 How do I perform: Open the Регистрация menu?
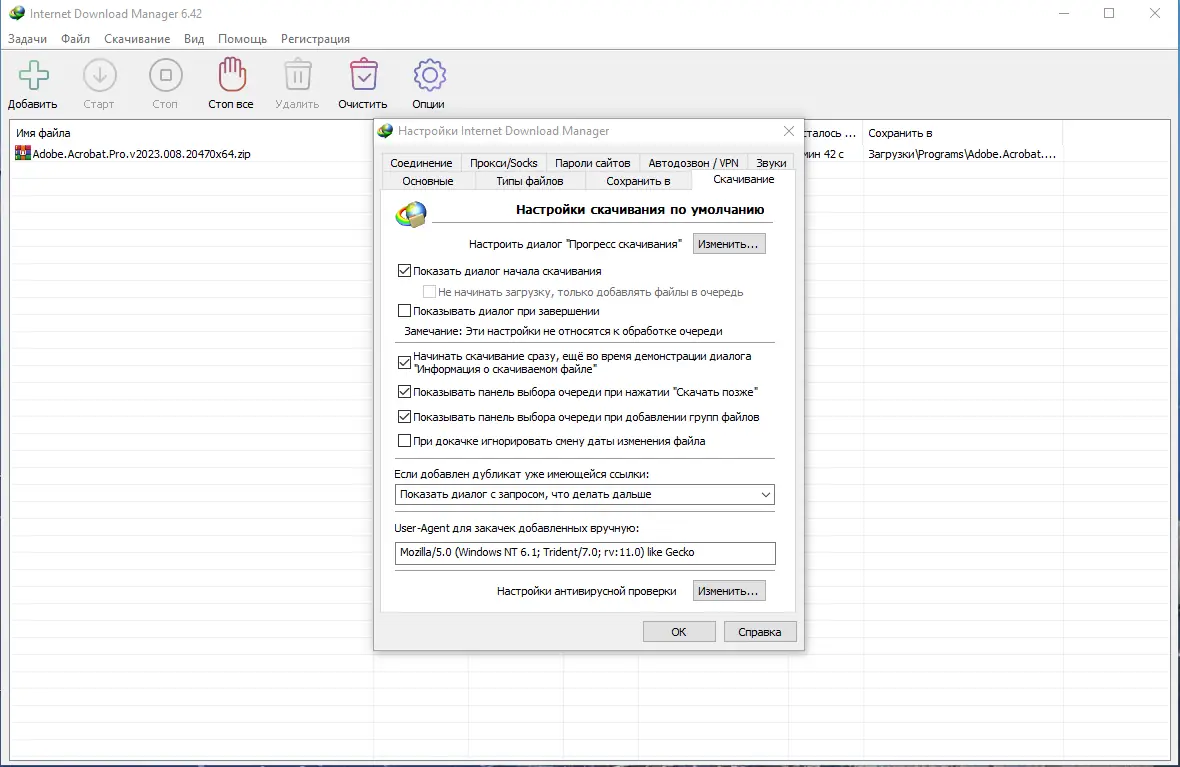click(x=315, y=39)
